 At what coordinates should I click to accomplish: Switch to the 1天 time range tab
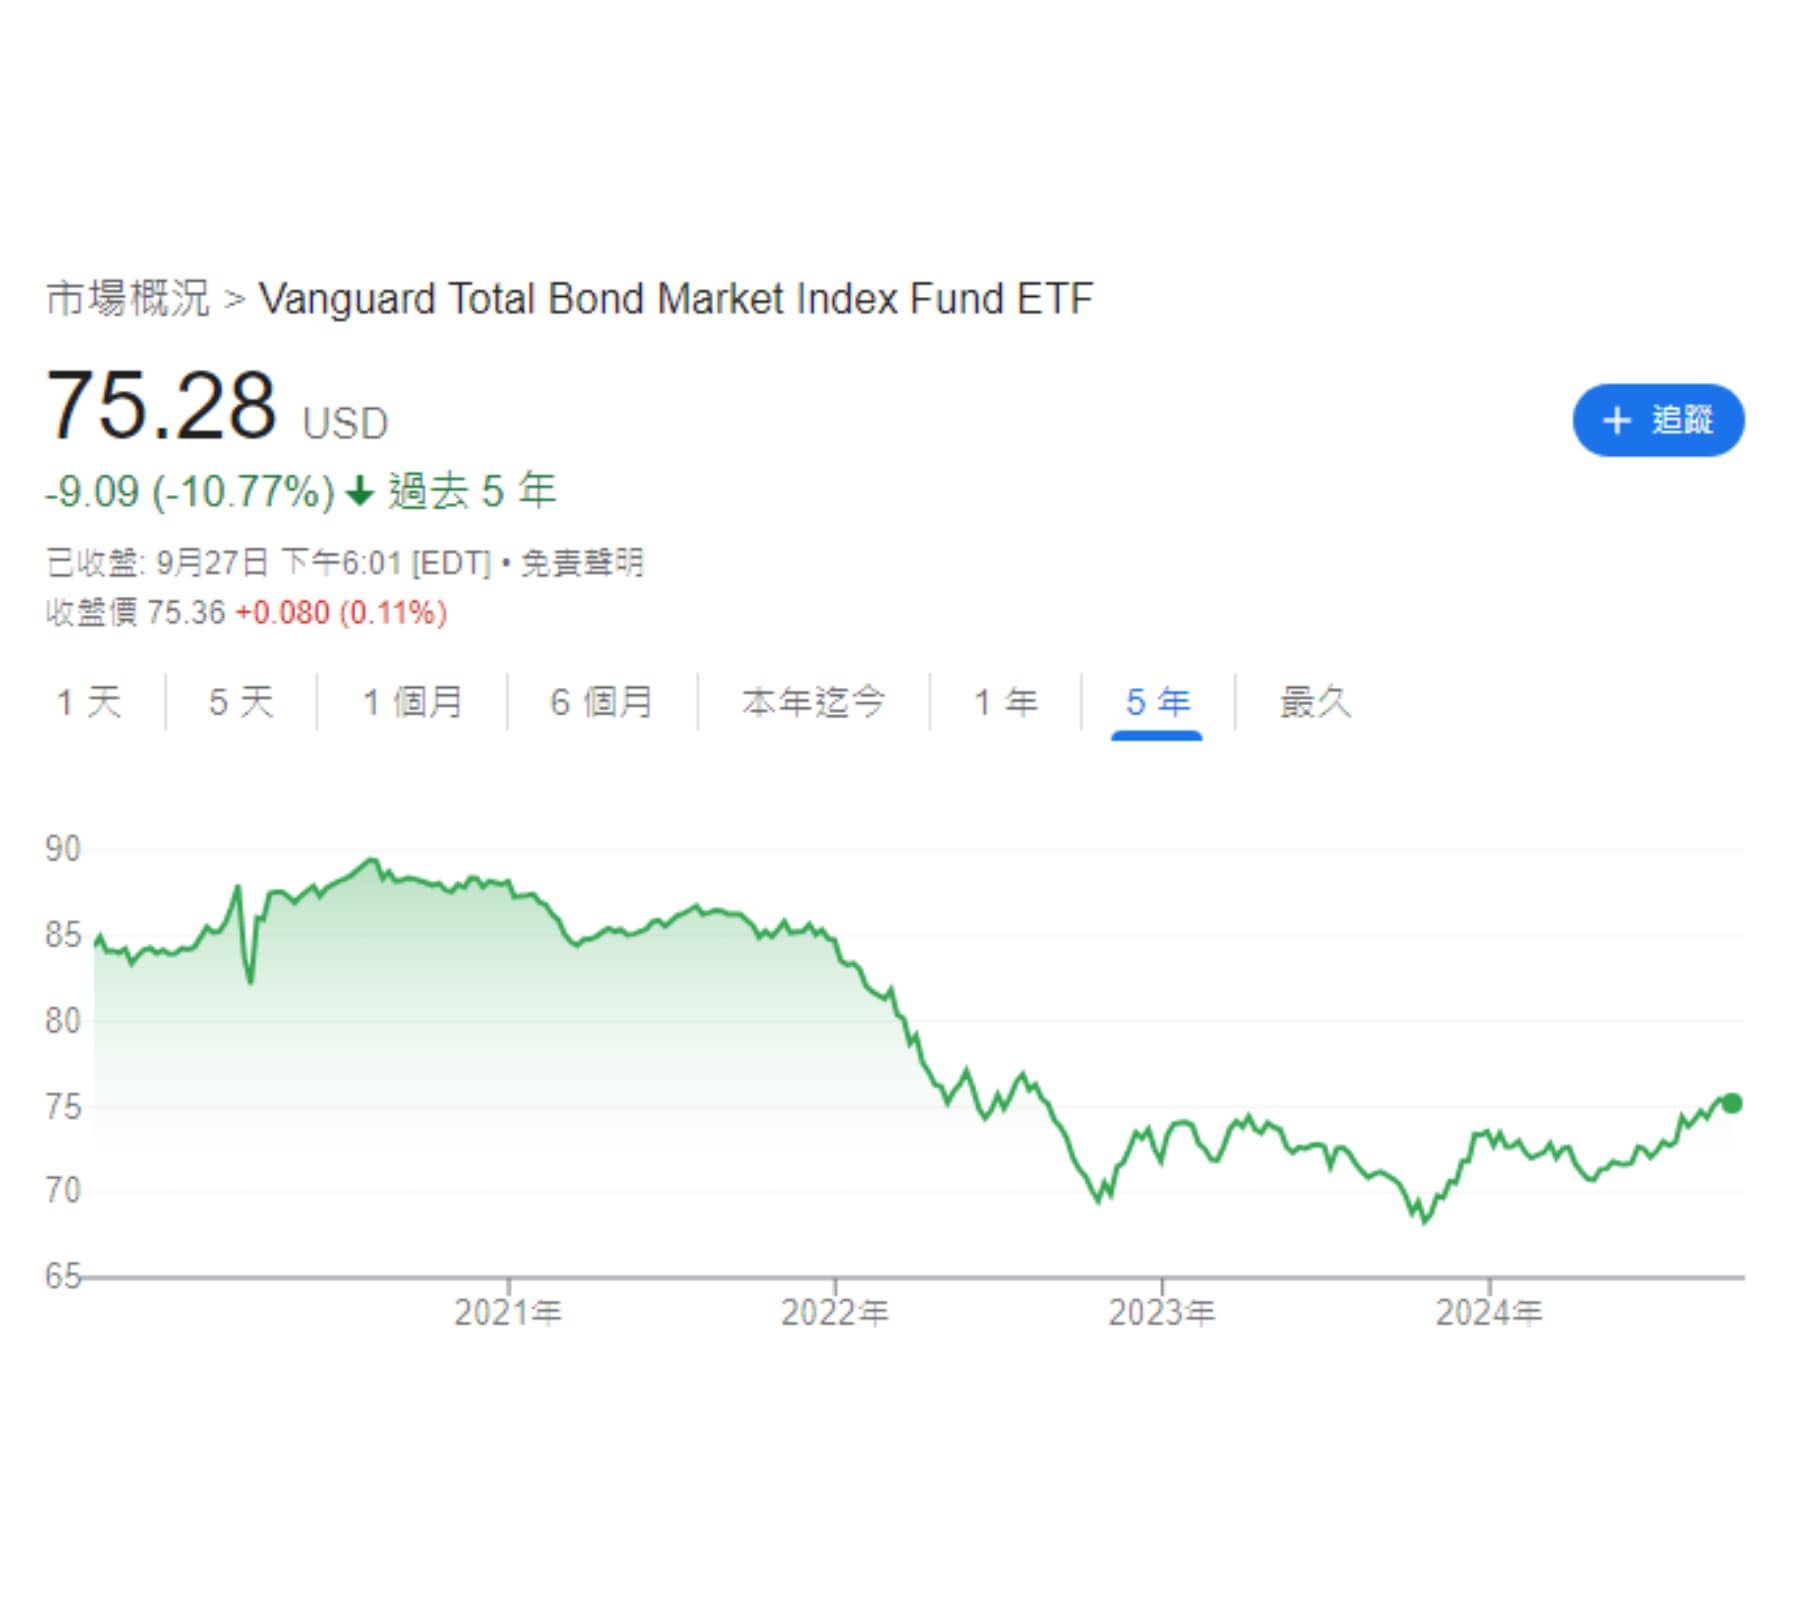tap(92, 701)
